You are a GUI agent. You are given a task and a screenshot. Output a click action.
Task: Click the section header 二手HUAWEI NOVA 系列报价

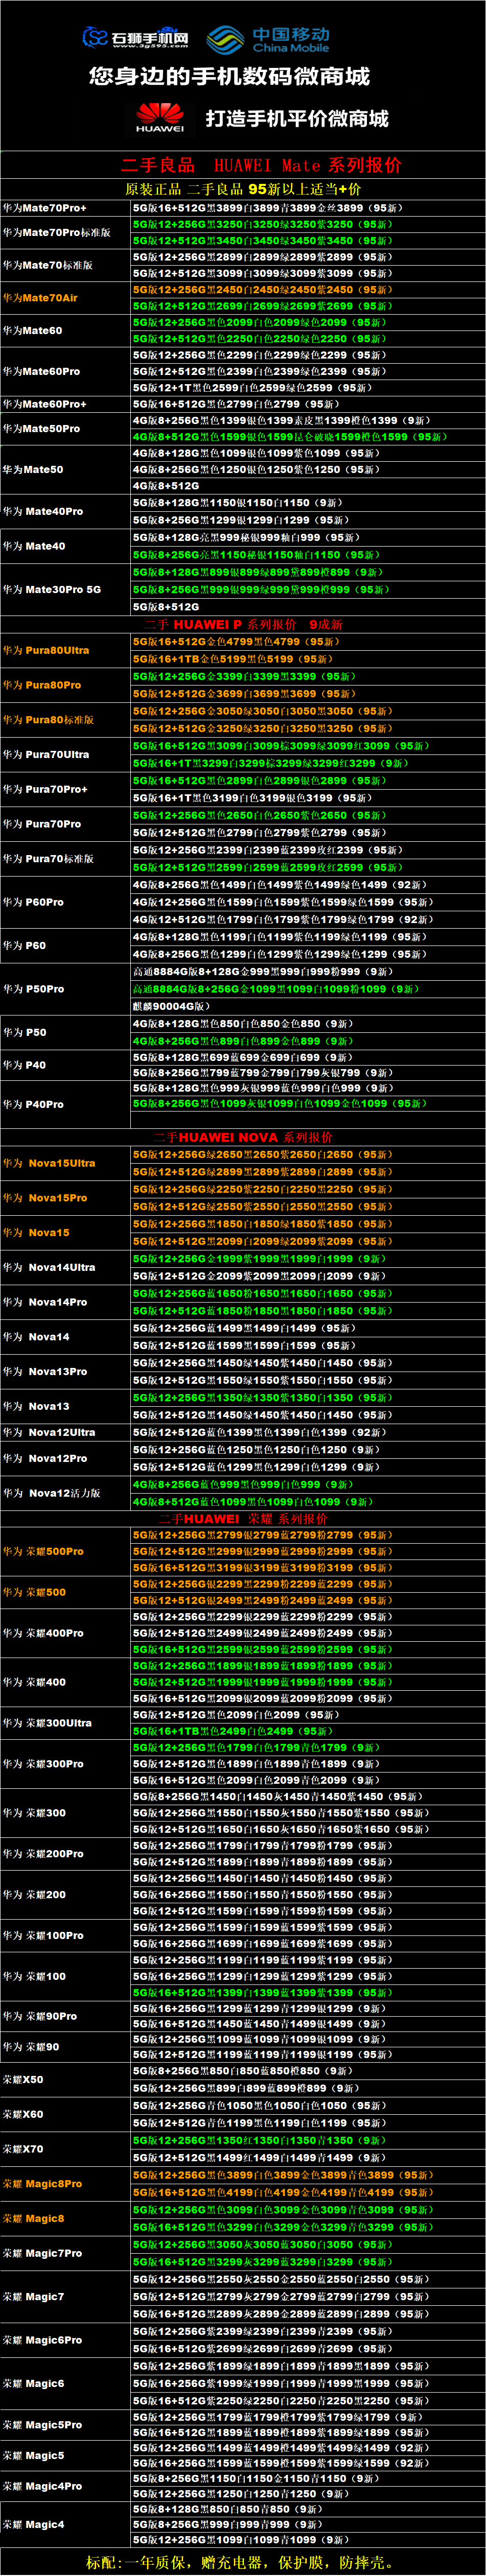(243, 1137)
